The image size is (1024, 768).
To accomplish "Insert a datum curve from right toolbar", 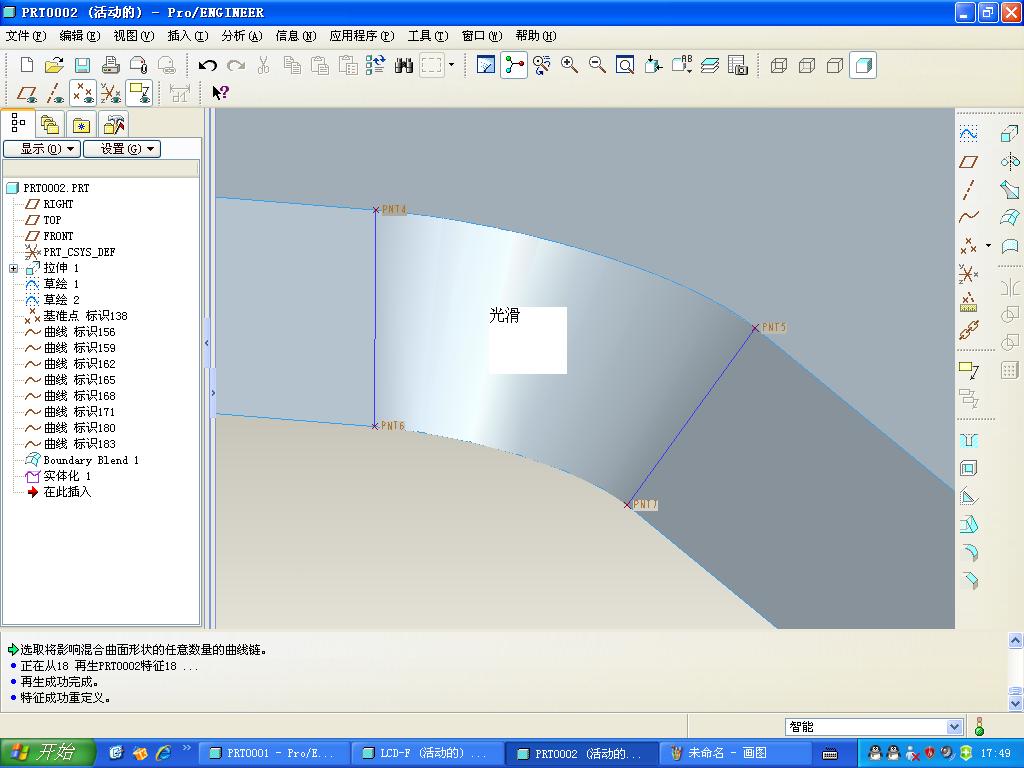I will pyautogui.click(x=968, y=217).
